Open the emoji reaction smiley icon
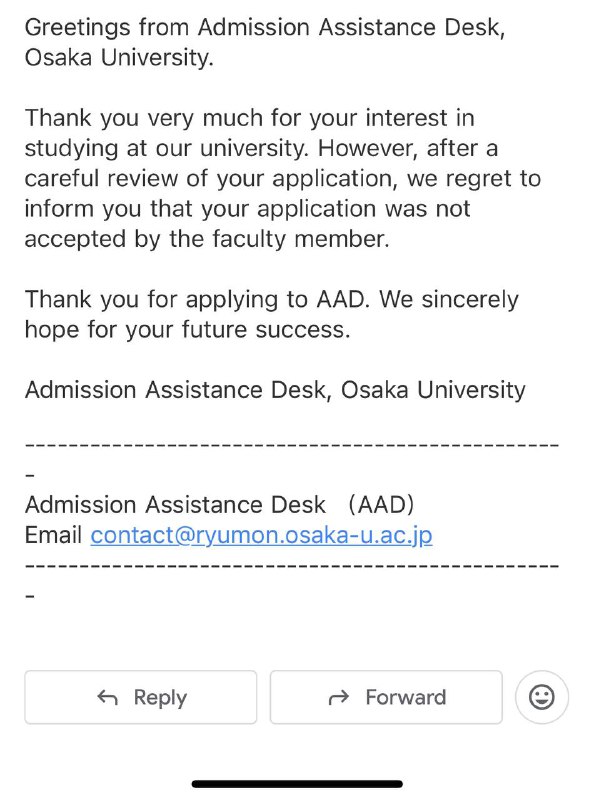594x800 pixels. [542, 697]
